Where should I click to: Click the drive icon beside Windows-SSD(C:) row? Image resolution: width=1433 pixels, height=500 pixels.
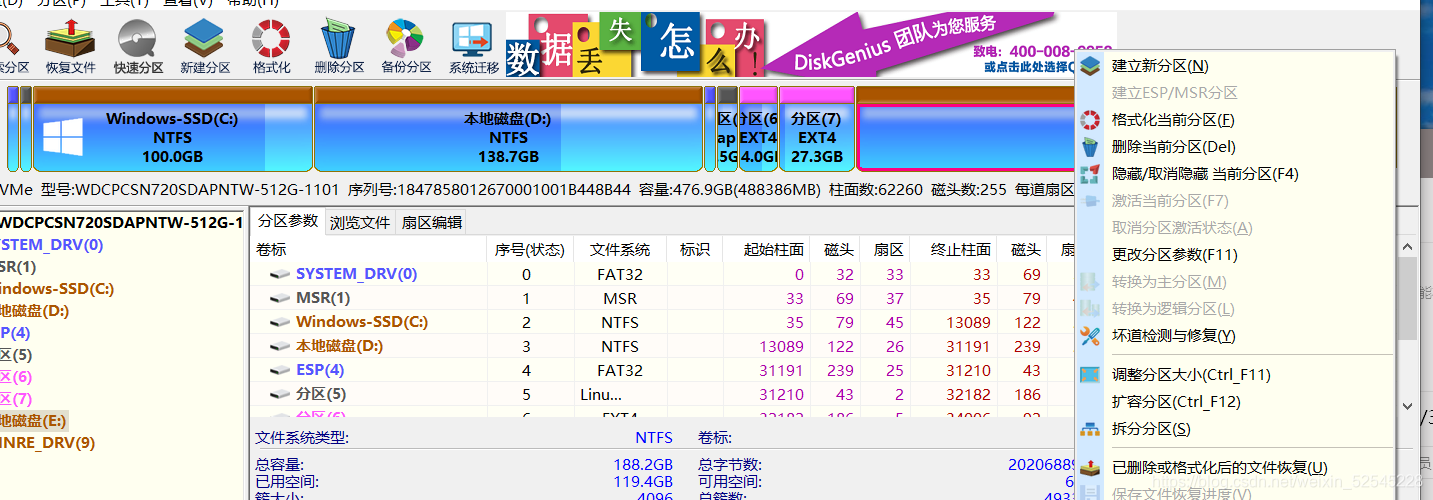[280, 323]
